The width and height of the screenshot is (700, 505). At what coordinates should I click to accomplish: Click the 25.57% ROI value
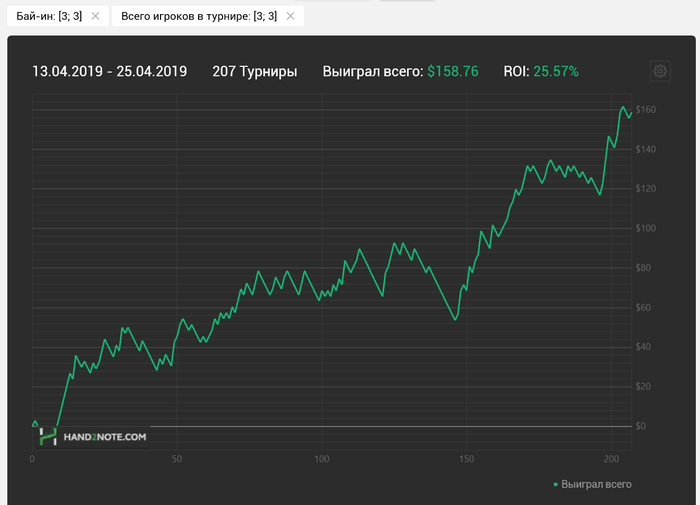tap(556, 71)
